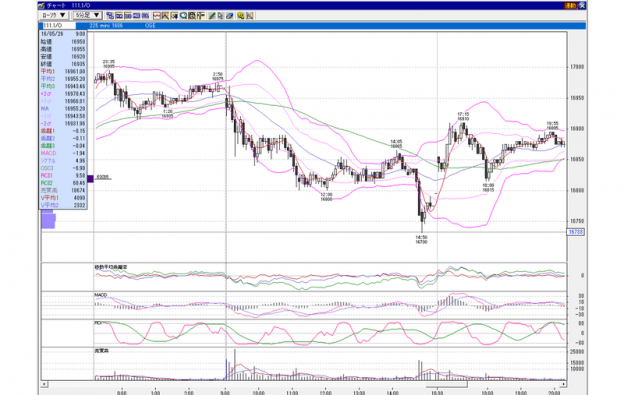Click the cursor pointer tool icon
Image resolution: width=624 pixels, height=395 pixels.
click(x=221, y=16)
